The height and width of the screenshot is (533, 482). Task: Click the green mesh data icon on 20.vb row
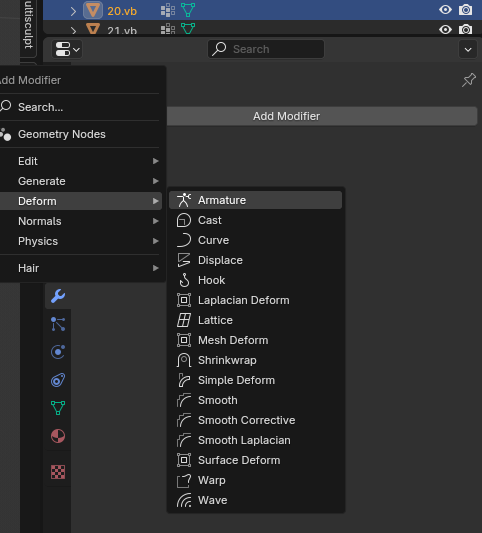[x=188, y=10]
